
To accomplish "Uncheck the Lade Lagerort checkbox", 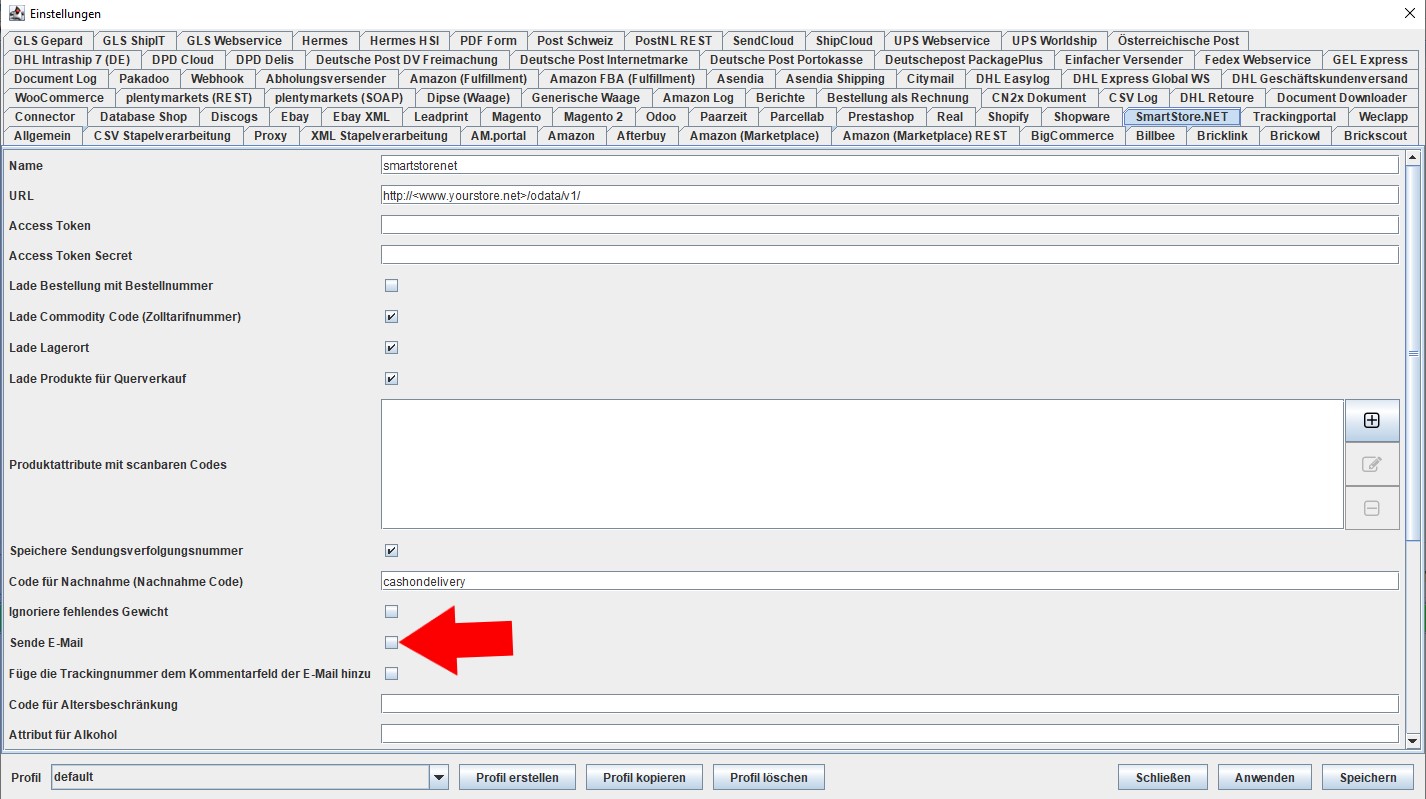I will click(391, 348).
